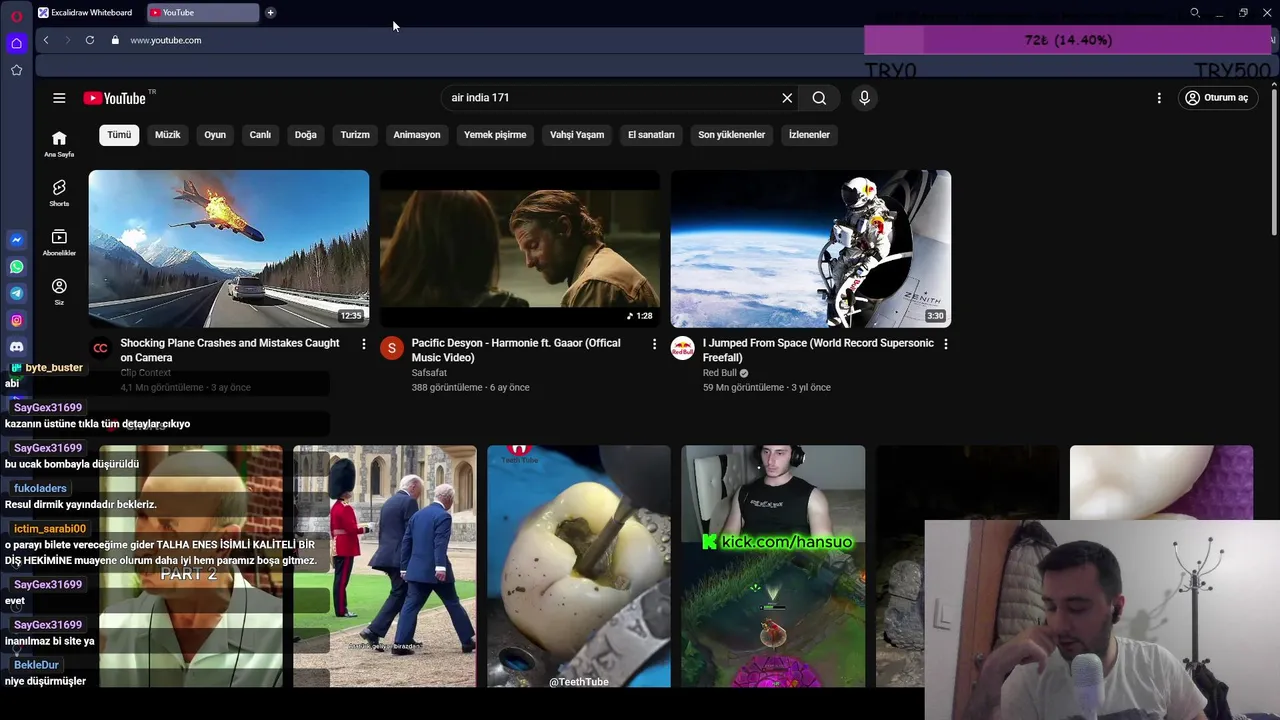Select the Doğa filter chip

click(306, 135)
